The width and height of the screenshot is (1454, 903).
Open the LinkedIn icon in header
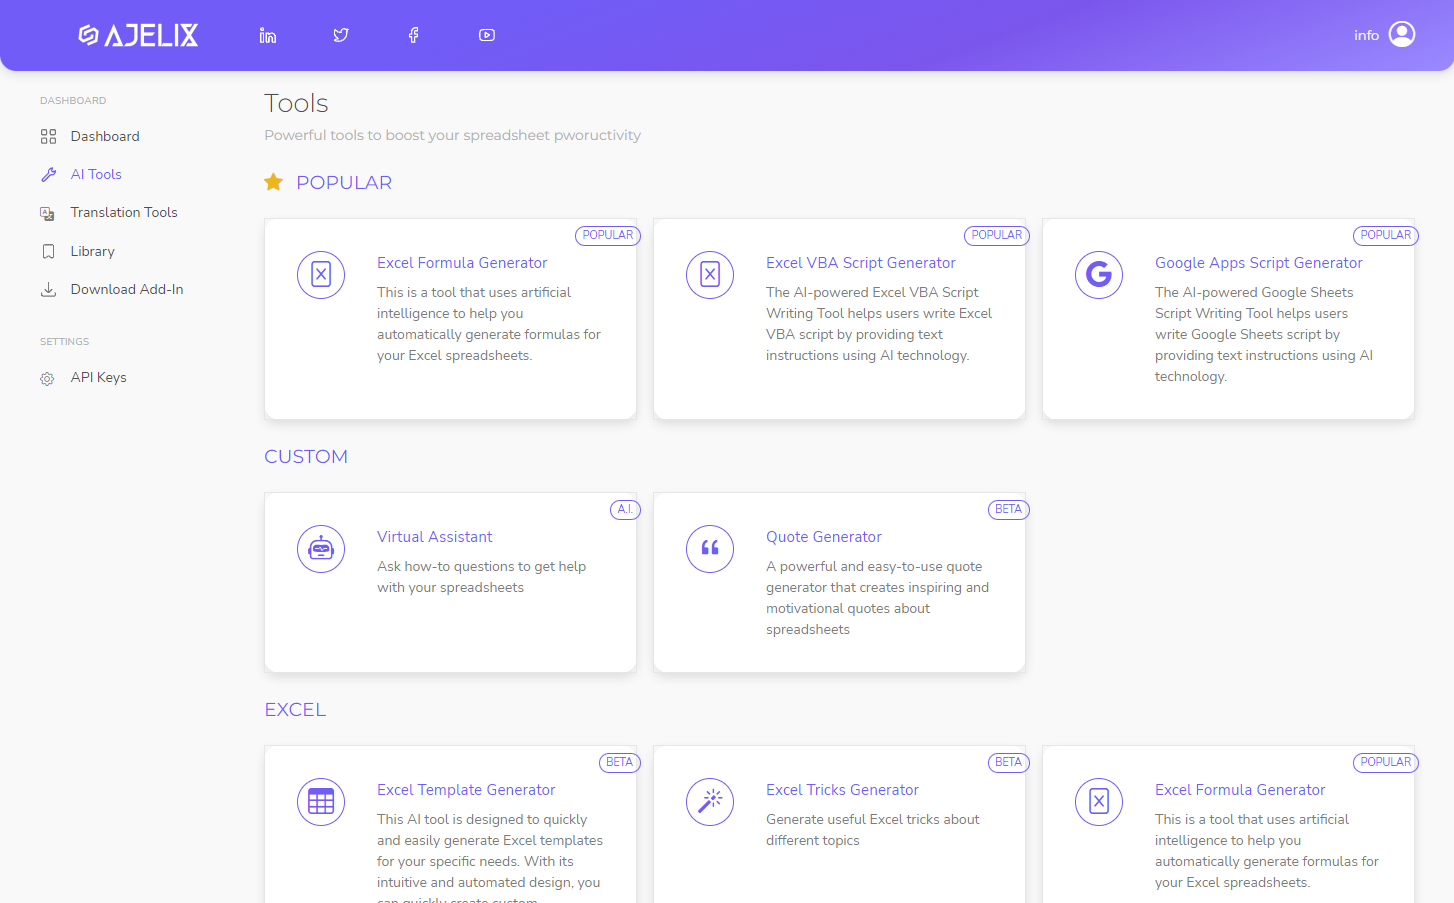coord(268,35)
